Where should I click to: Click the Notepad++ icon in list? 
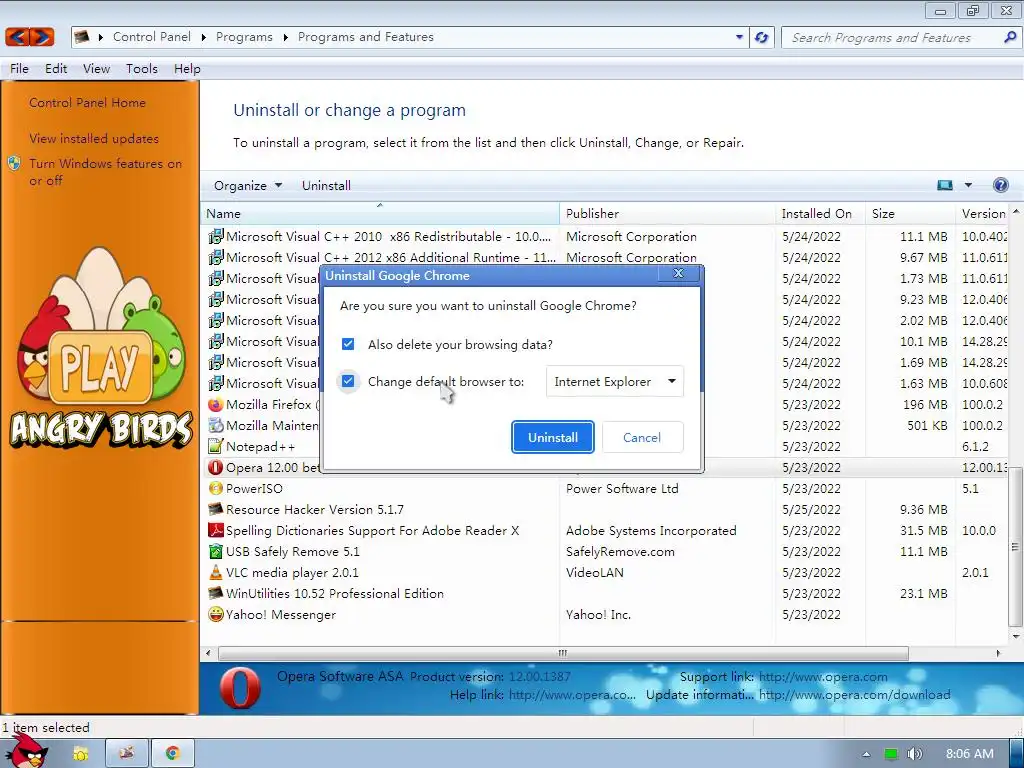tap(216, 447)
